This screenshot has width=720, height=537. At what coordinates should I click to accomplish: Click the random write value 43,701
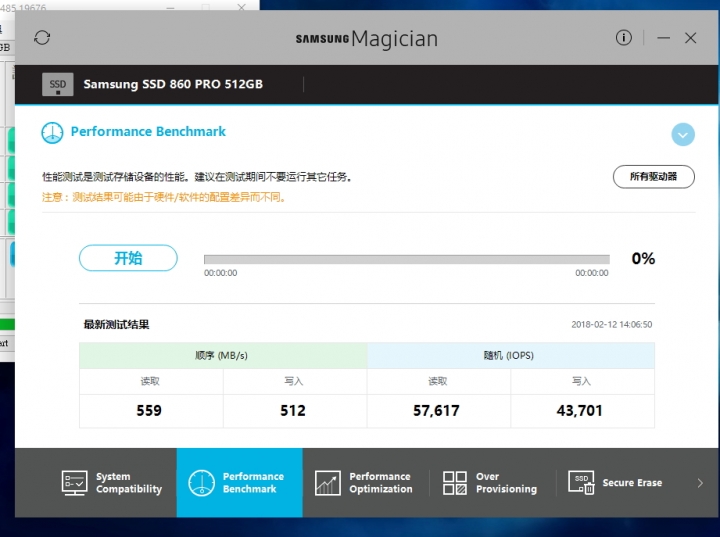click(x=579, y=410)
